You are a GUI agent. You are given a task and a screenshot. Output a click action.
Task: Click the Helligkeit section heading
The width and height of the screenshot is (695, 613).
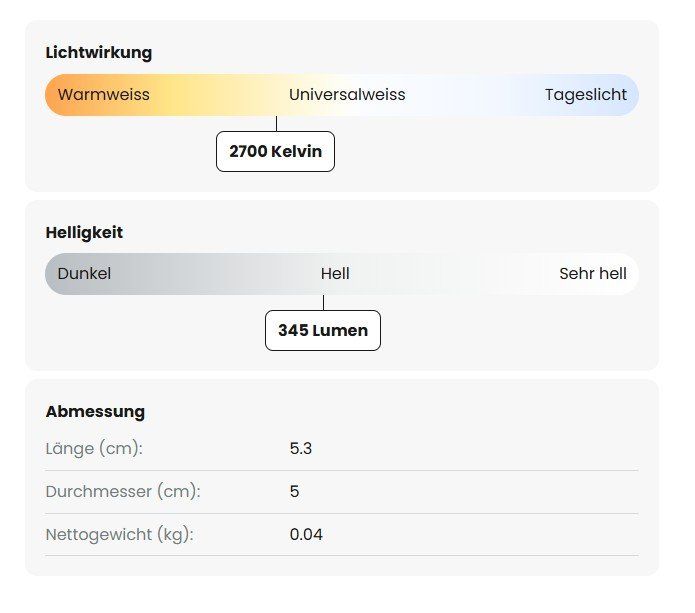click(85, 232)
